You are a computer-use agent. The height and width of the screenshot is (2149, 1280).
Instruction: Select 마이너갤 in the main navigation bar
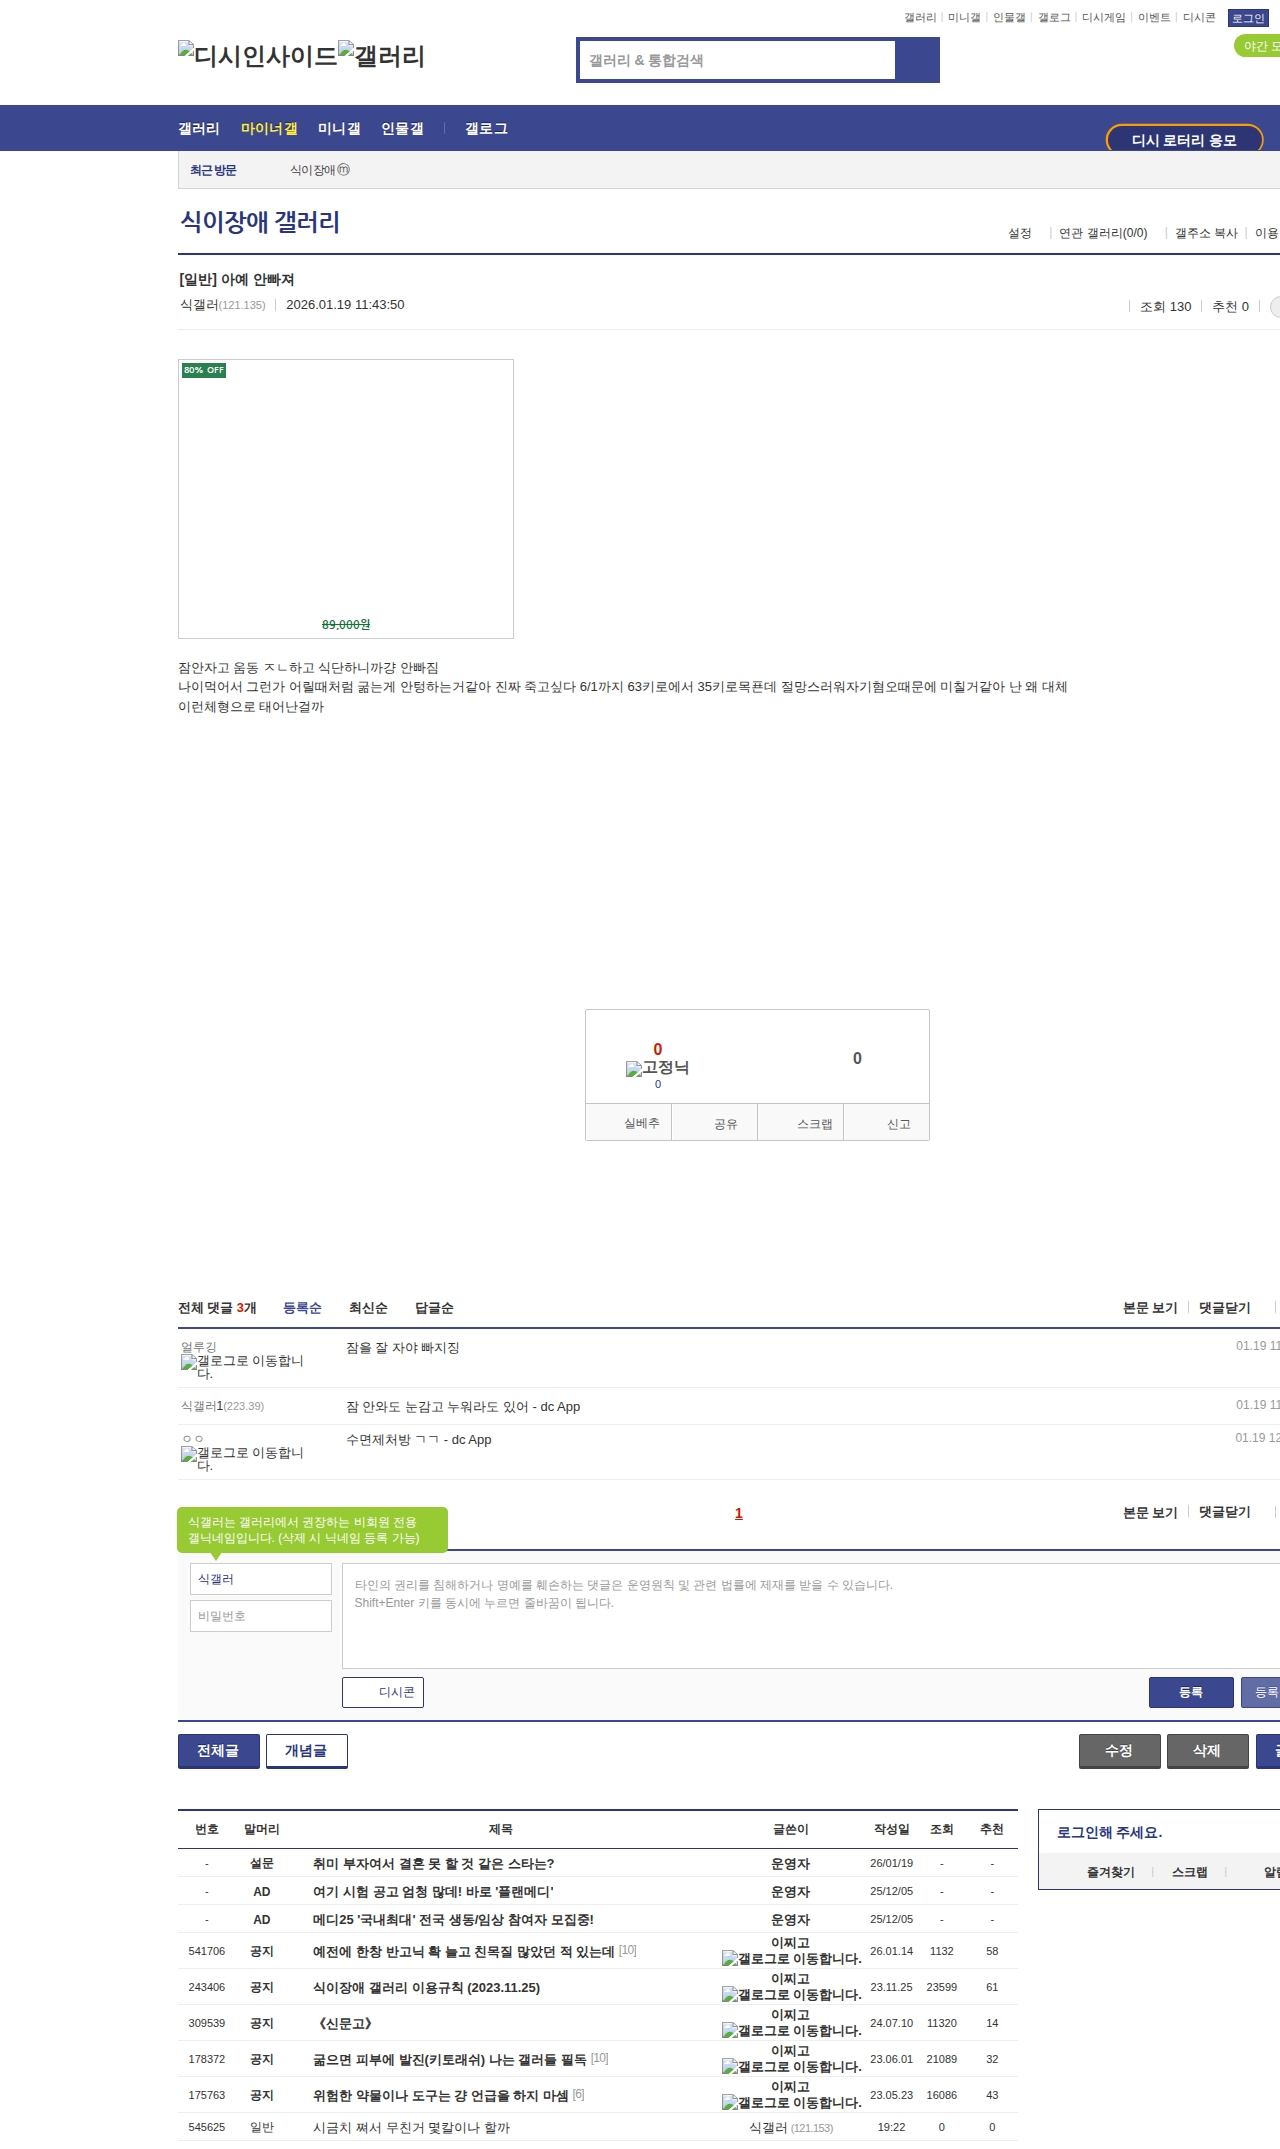click(269, 128)
